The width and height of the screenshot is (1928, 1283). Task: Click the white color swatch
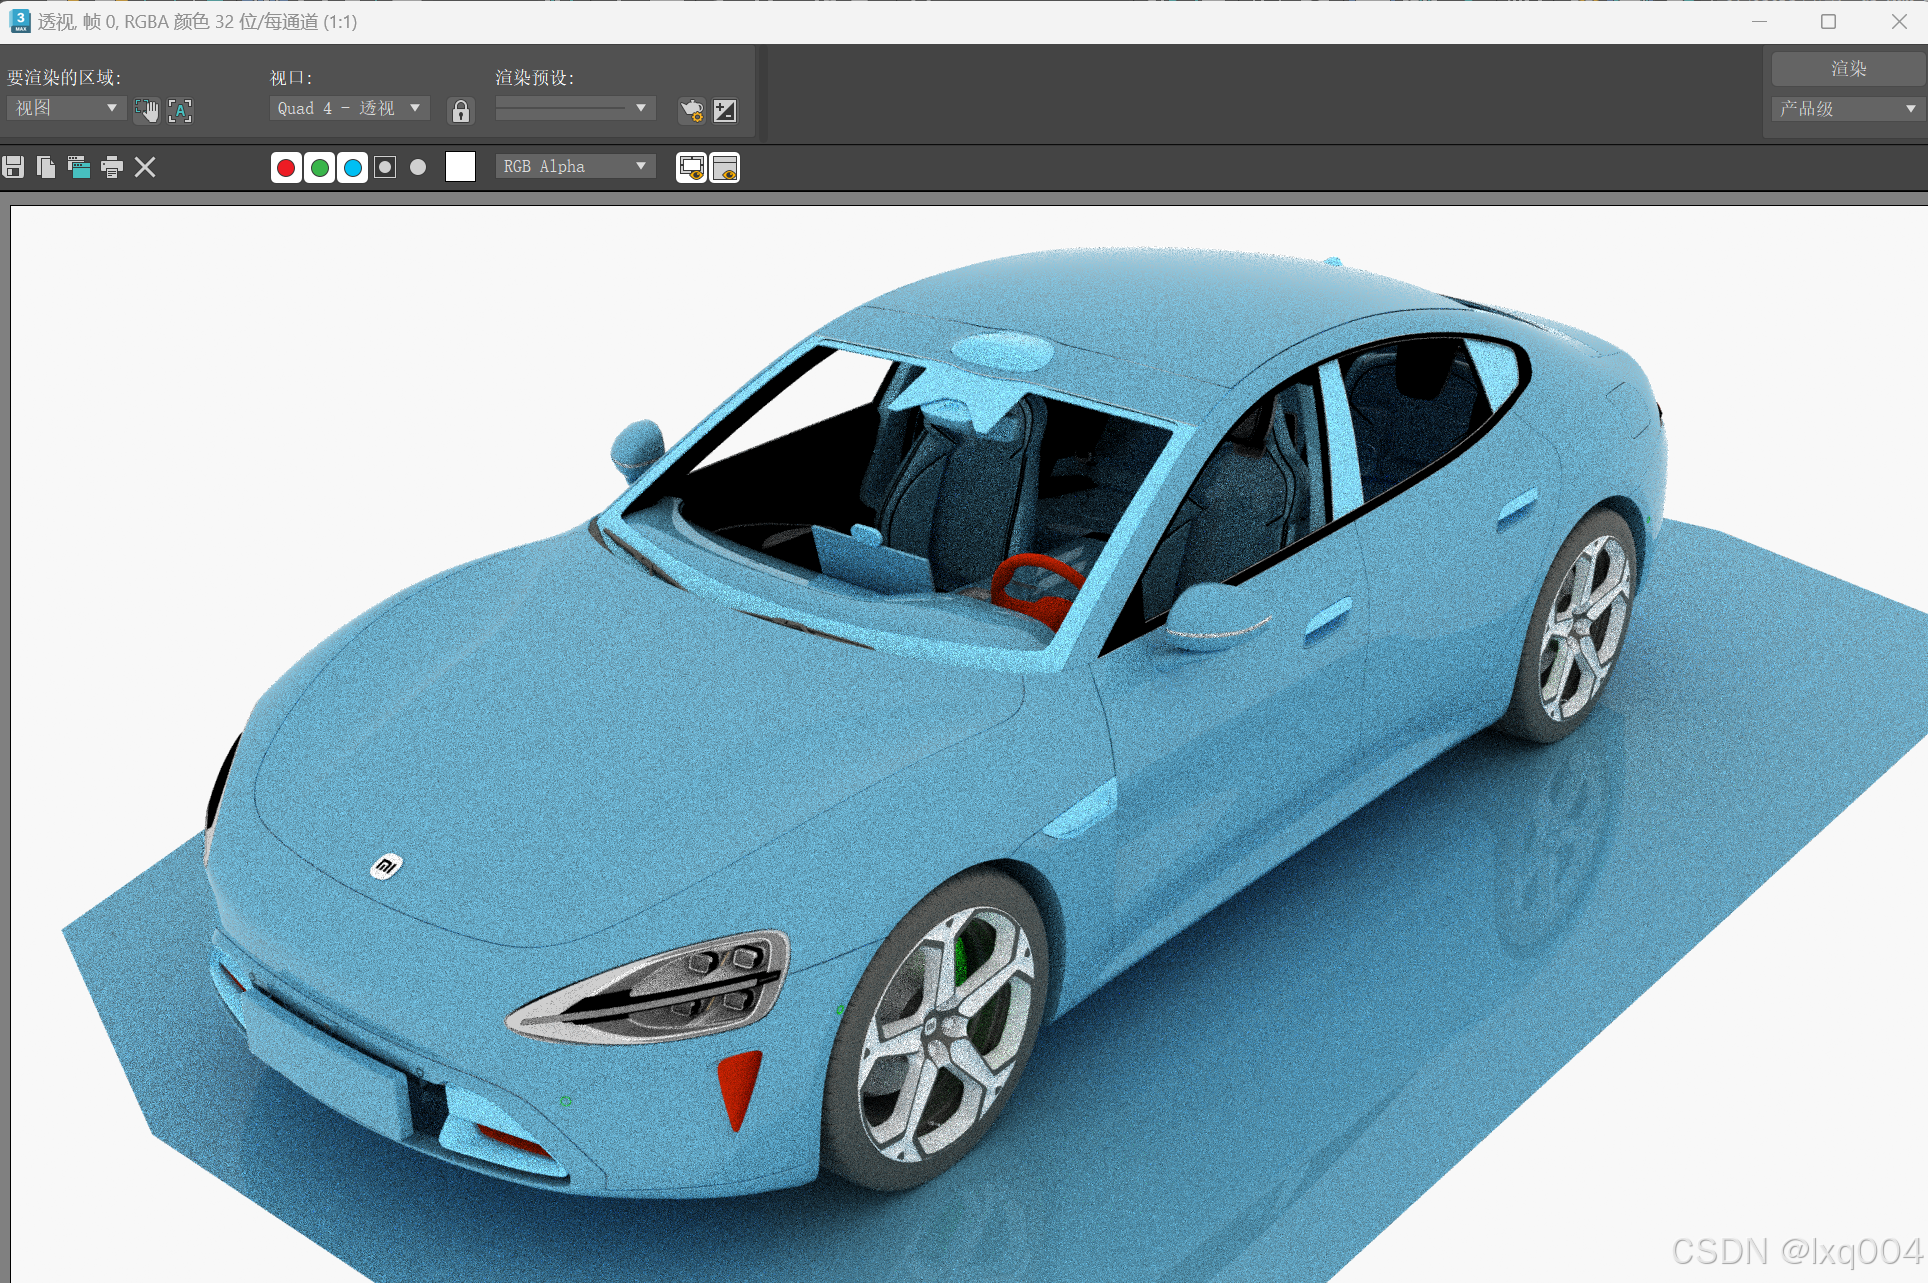460,167
